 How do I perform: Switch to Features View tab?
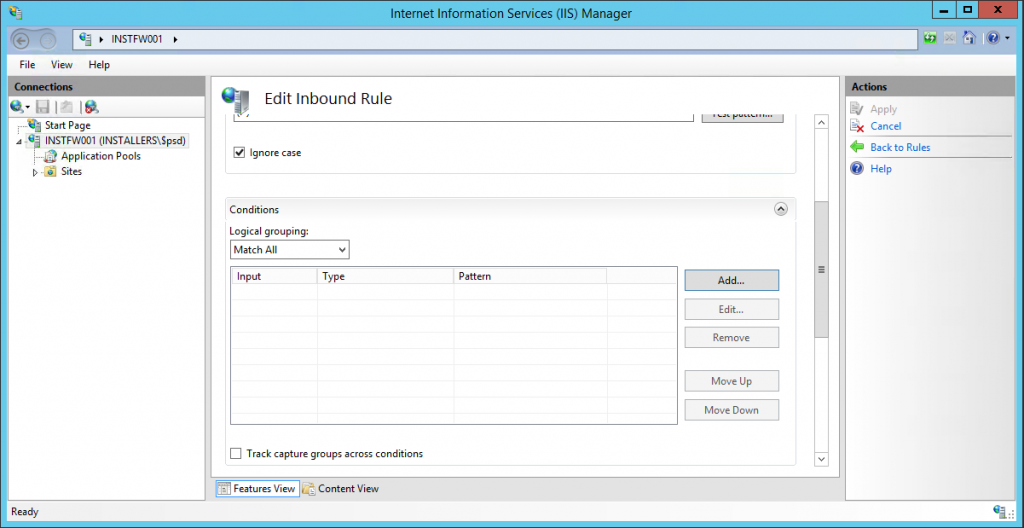coord(257,488)
